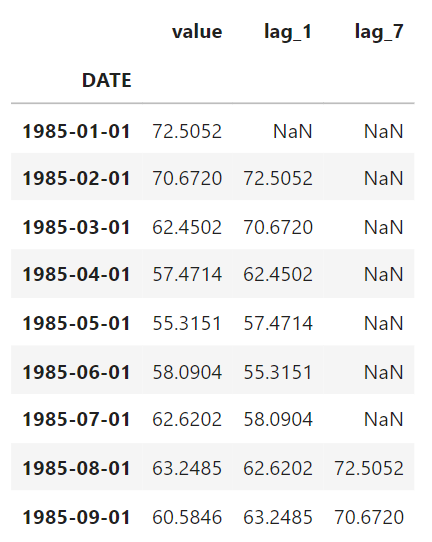Click the lag_7 column header
This screenshot has width=432, height=542.
coord(379,33)
